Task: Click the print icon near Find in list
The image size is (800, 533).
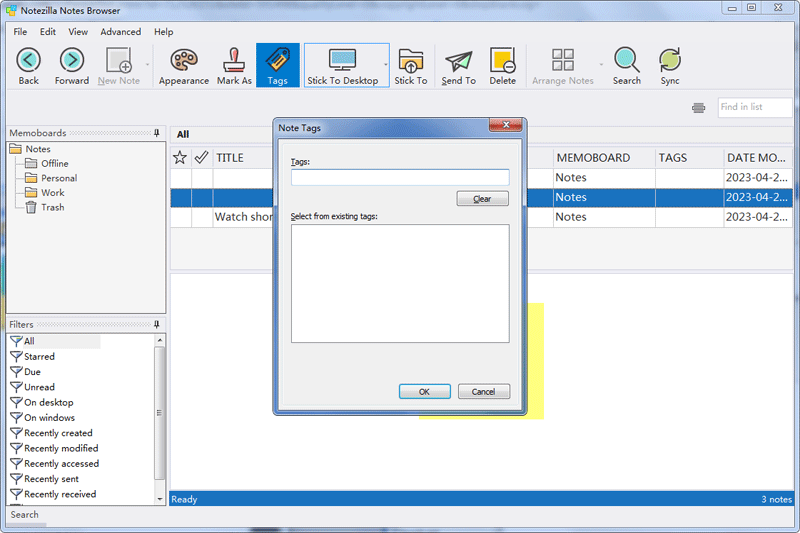Action: point(698,108)
